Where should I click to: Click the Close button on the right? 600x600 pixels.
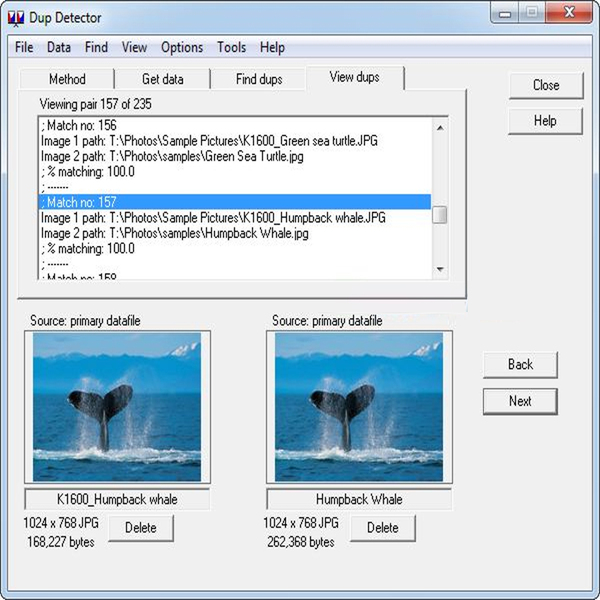546,85
